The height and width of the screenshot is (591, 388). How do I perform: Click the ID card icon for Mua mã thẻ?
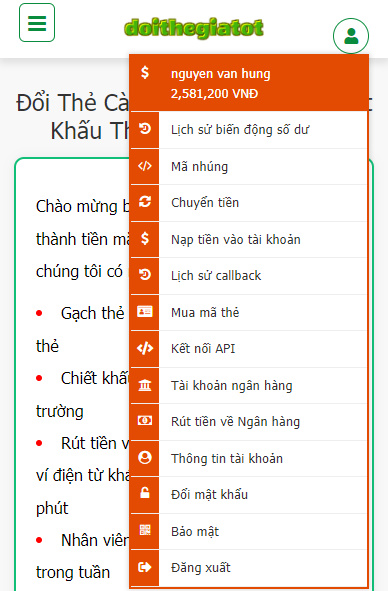145,312
